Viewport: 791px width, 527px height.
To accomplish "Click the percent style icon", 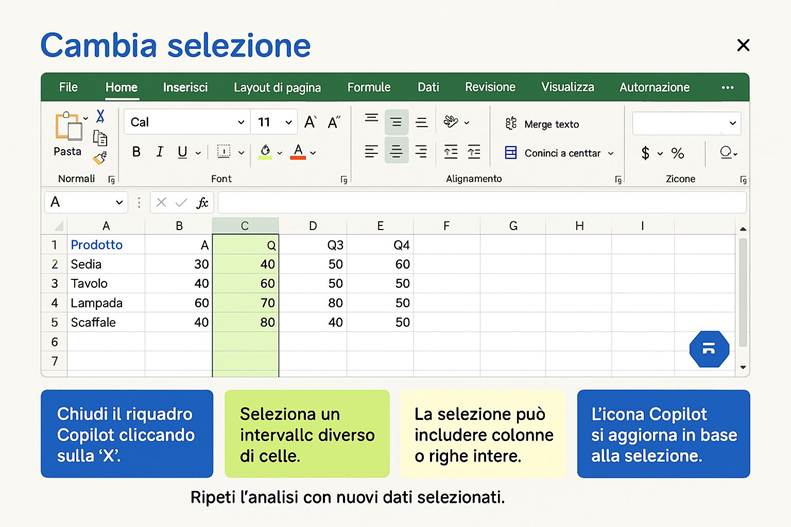I will 677,153.
